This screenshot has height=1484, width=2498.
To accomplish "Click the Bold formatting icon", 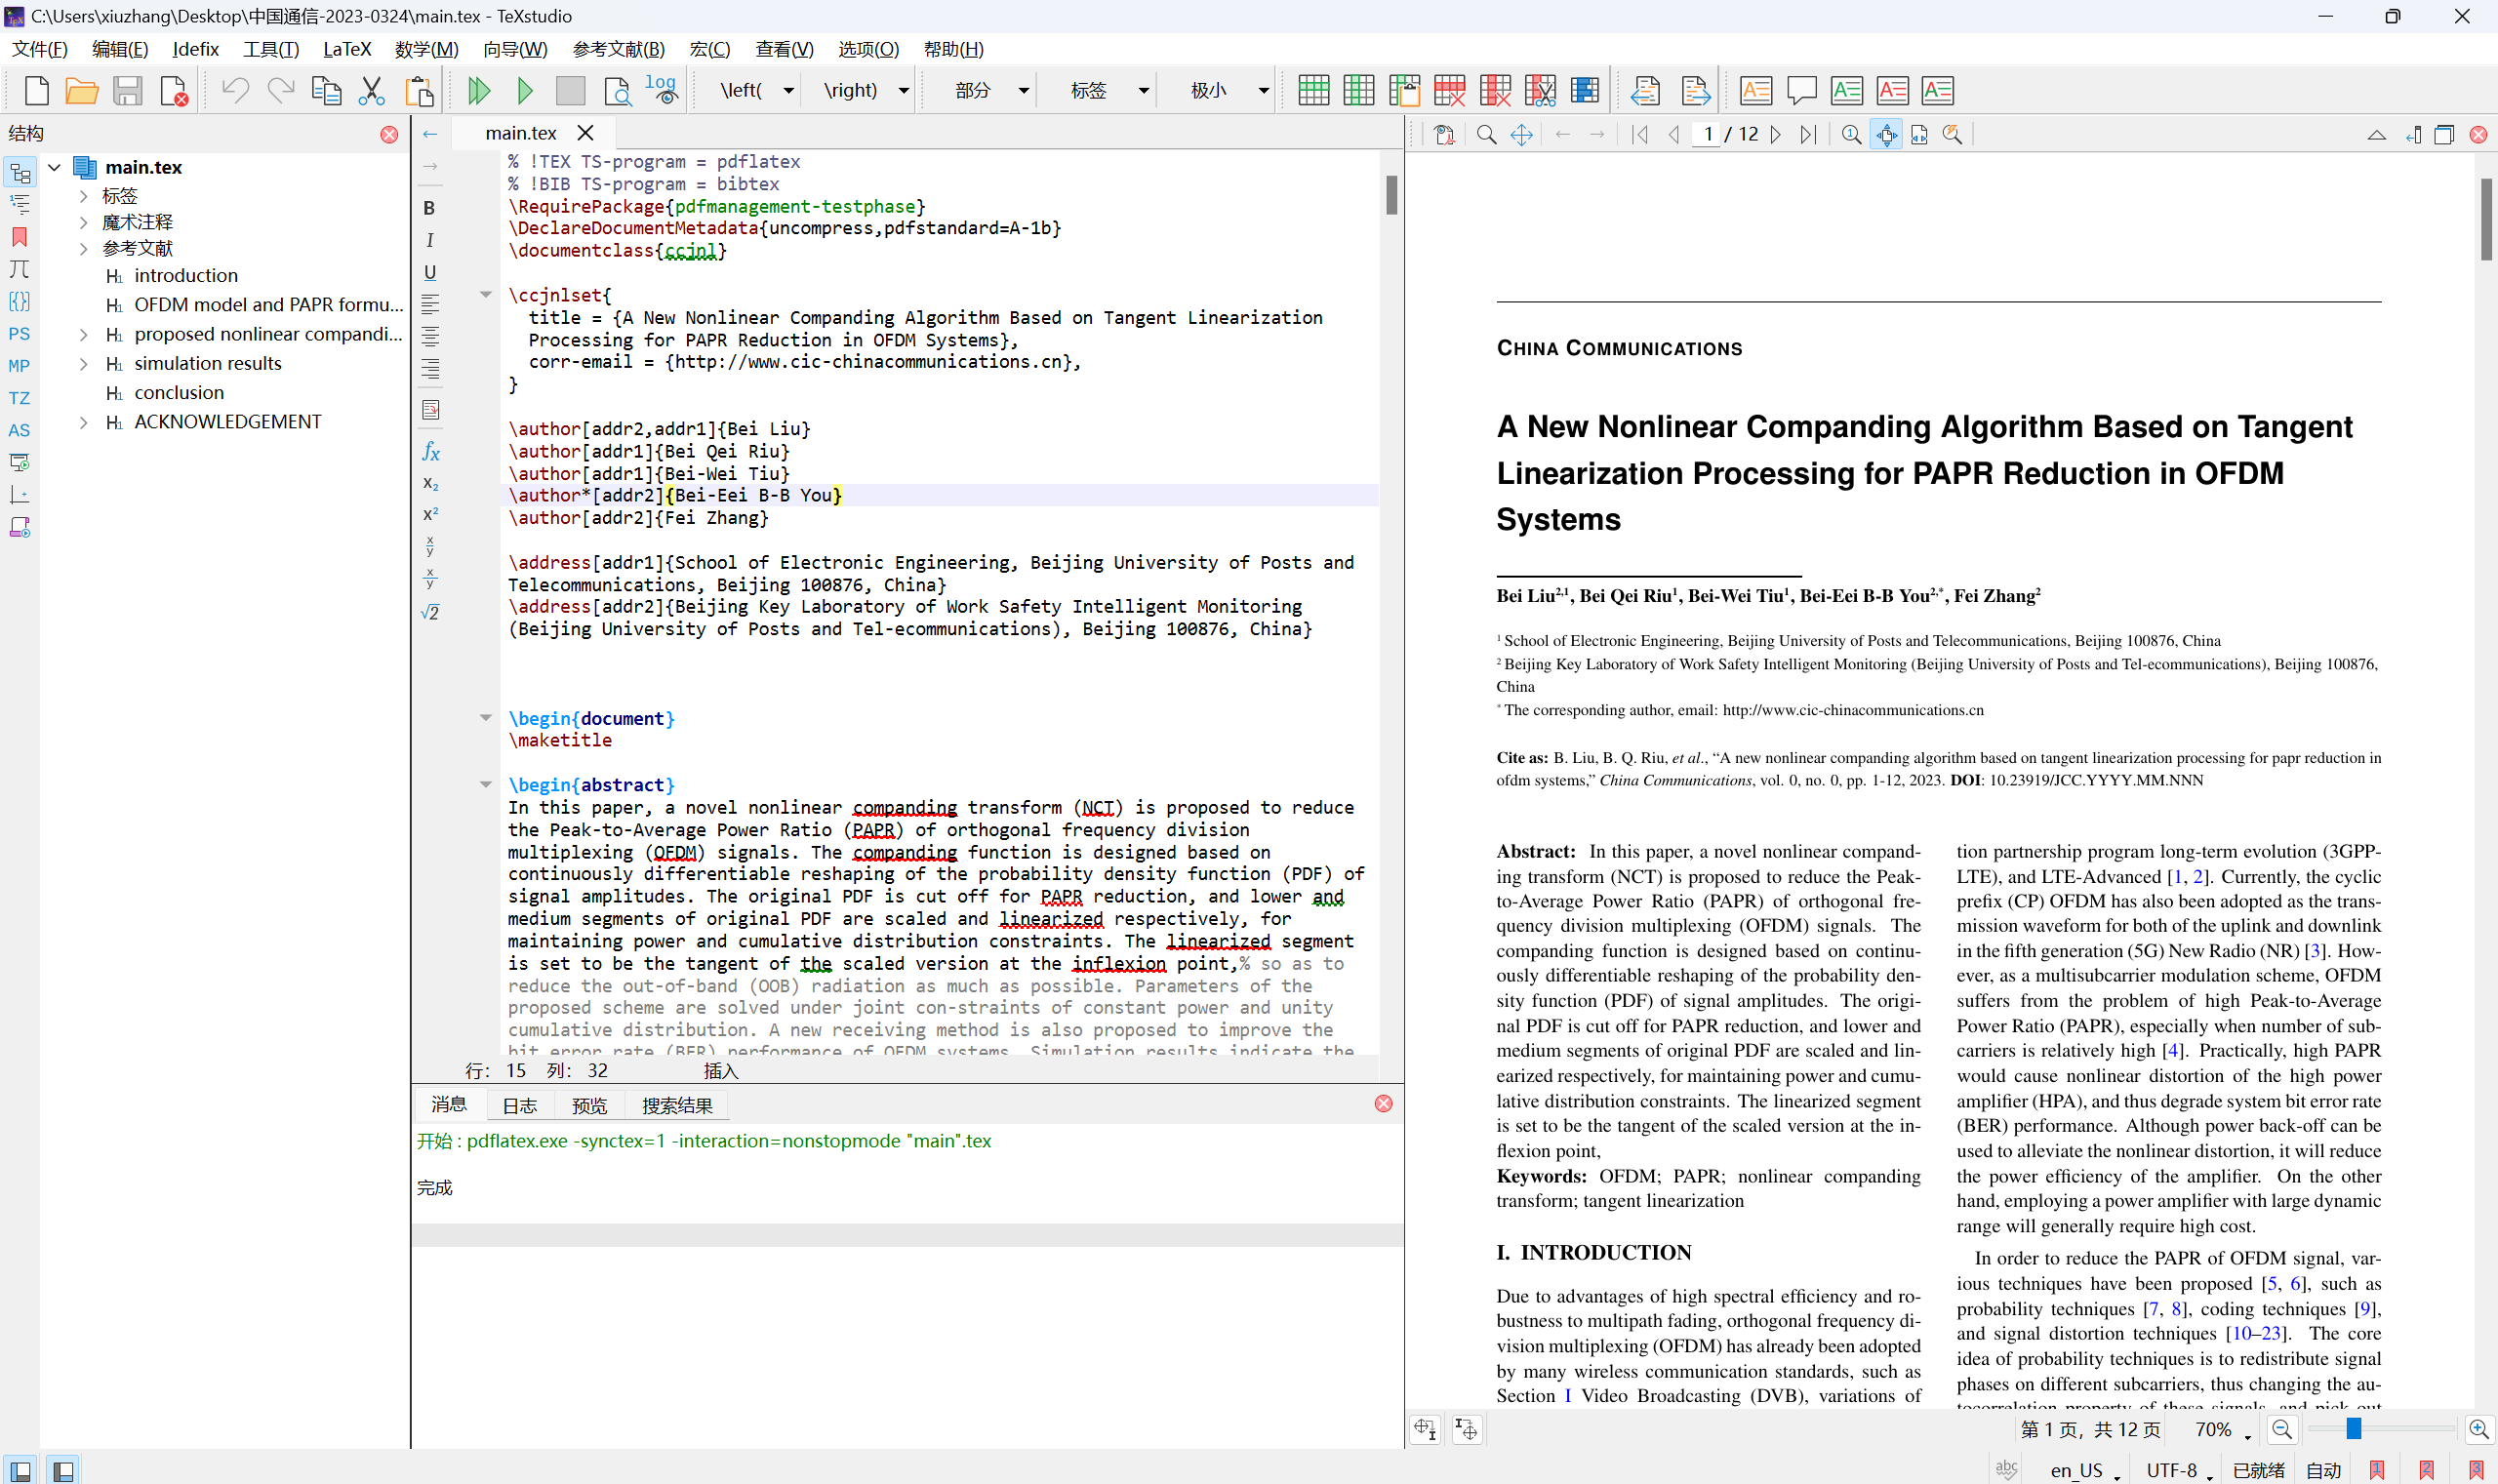I will point(429,214).
